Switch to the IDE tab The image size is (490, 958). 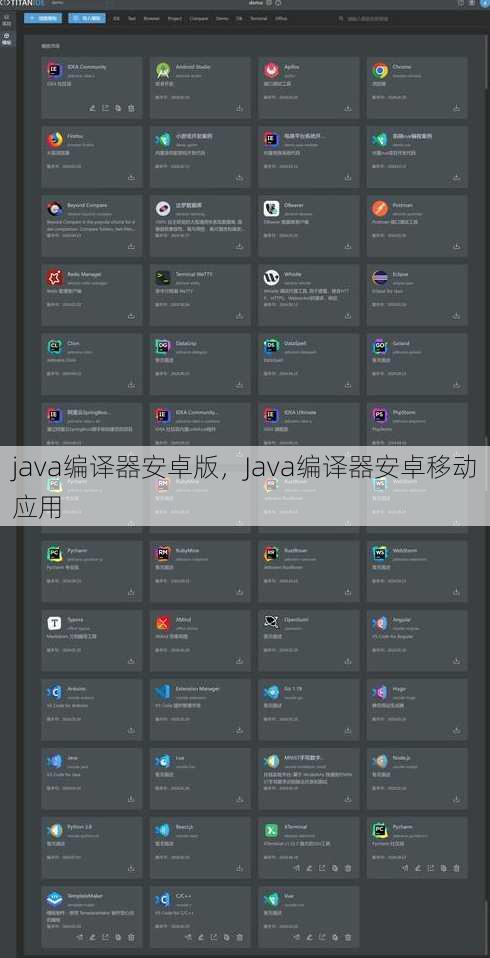[x=116, y=18]
